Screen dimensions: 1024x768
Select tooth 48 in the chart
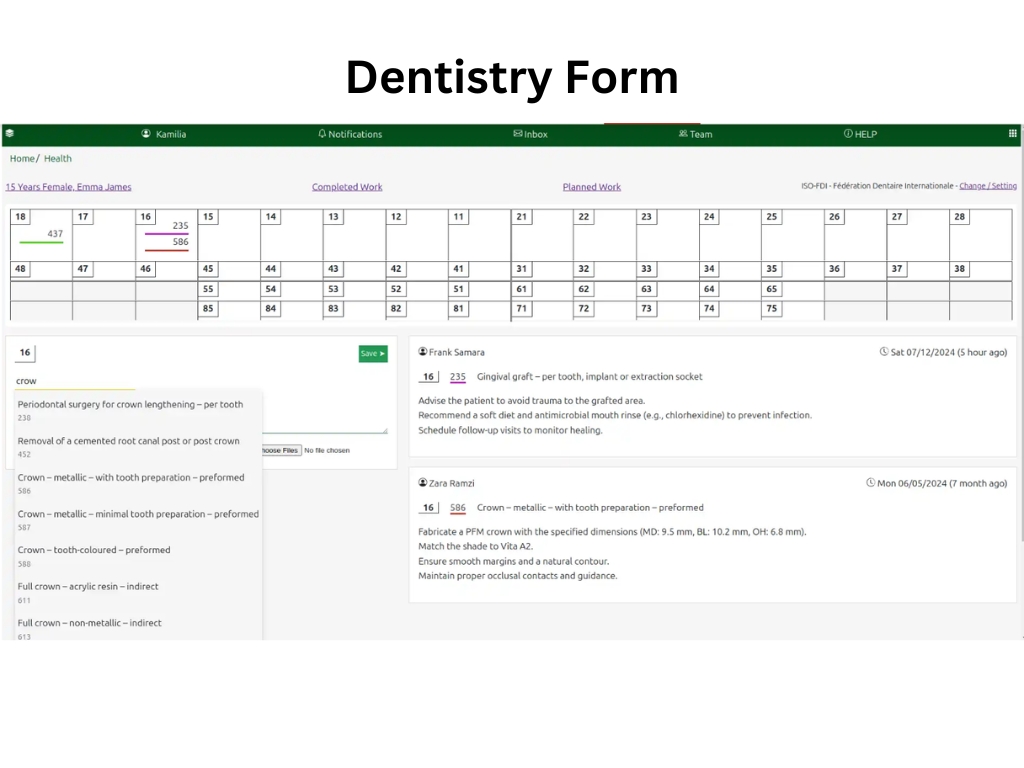20,268
